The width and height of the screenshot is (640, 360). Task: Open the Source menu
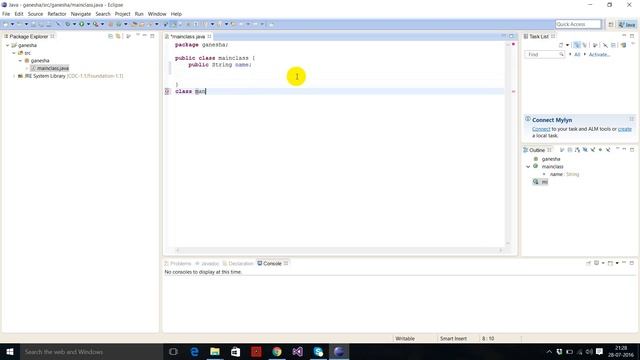click(35, 14)
